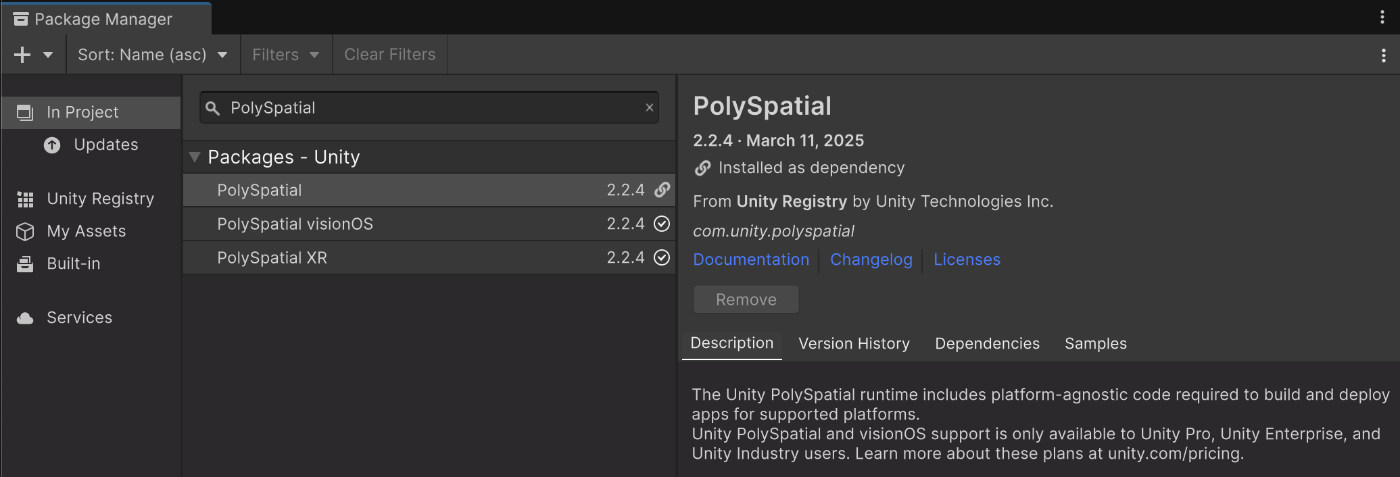Select the PolySpatial XR package row
This screenshot has height=477, width=1400.
pyautogui.click(x=429, y=258)
